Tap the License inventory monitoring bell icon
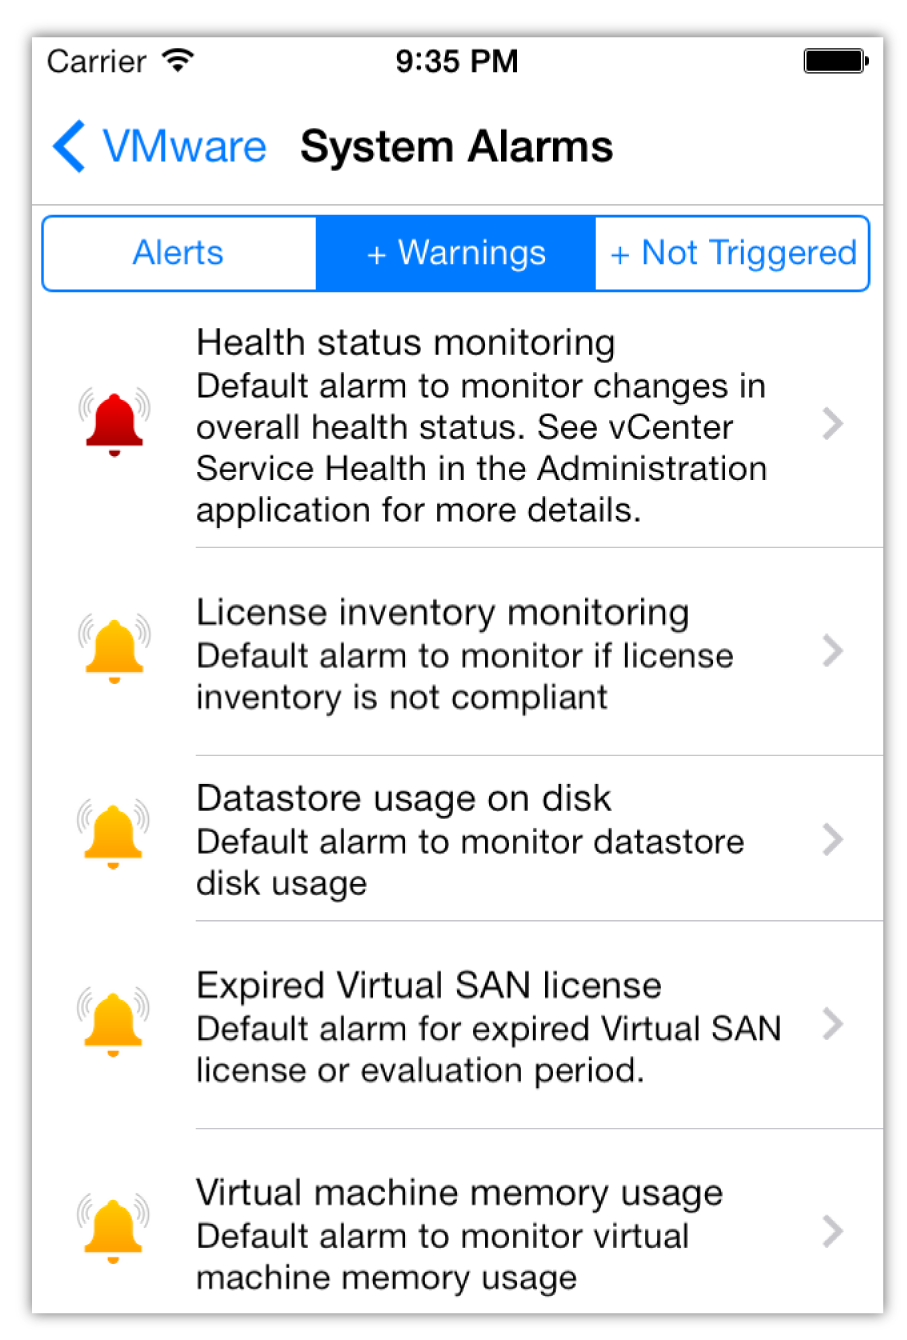The width and height of the screenshot is (907, 1340). pyautogui.click(x=114, y=650)
